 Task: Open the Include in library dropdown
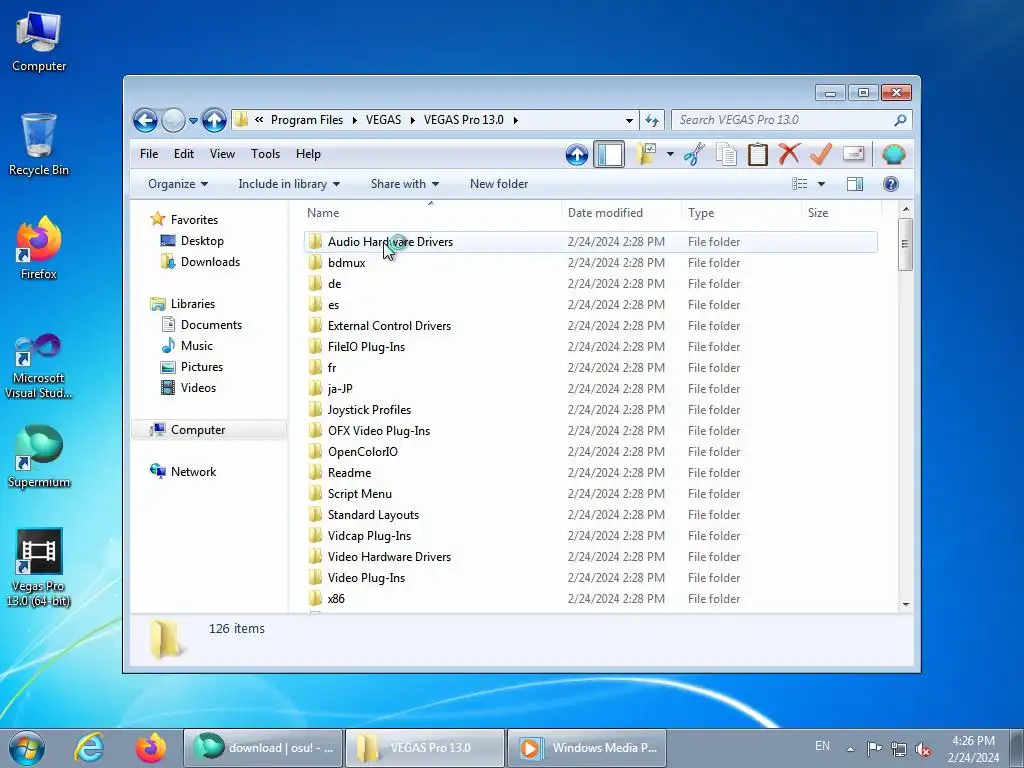(289, 184)
